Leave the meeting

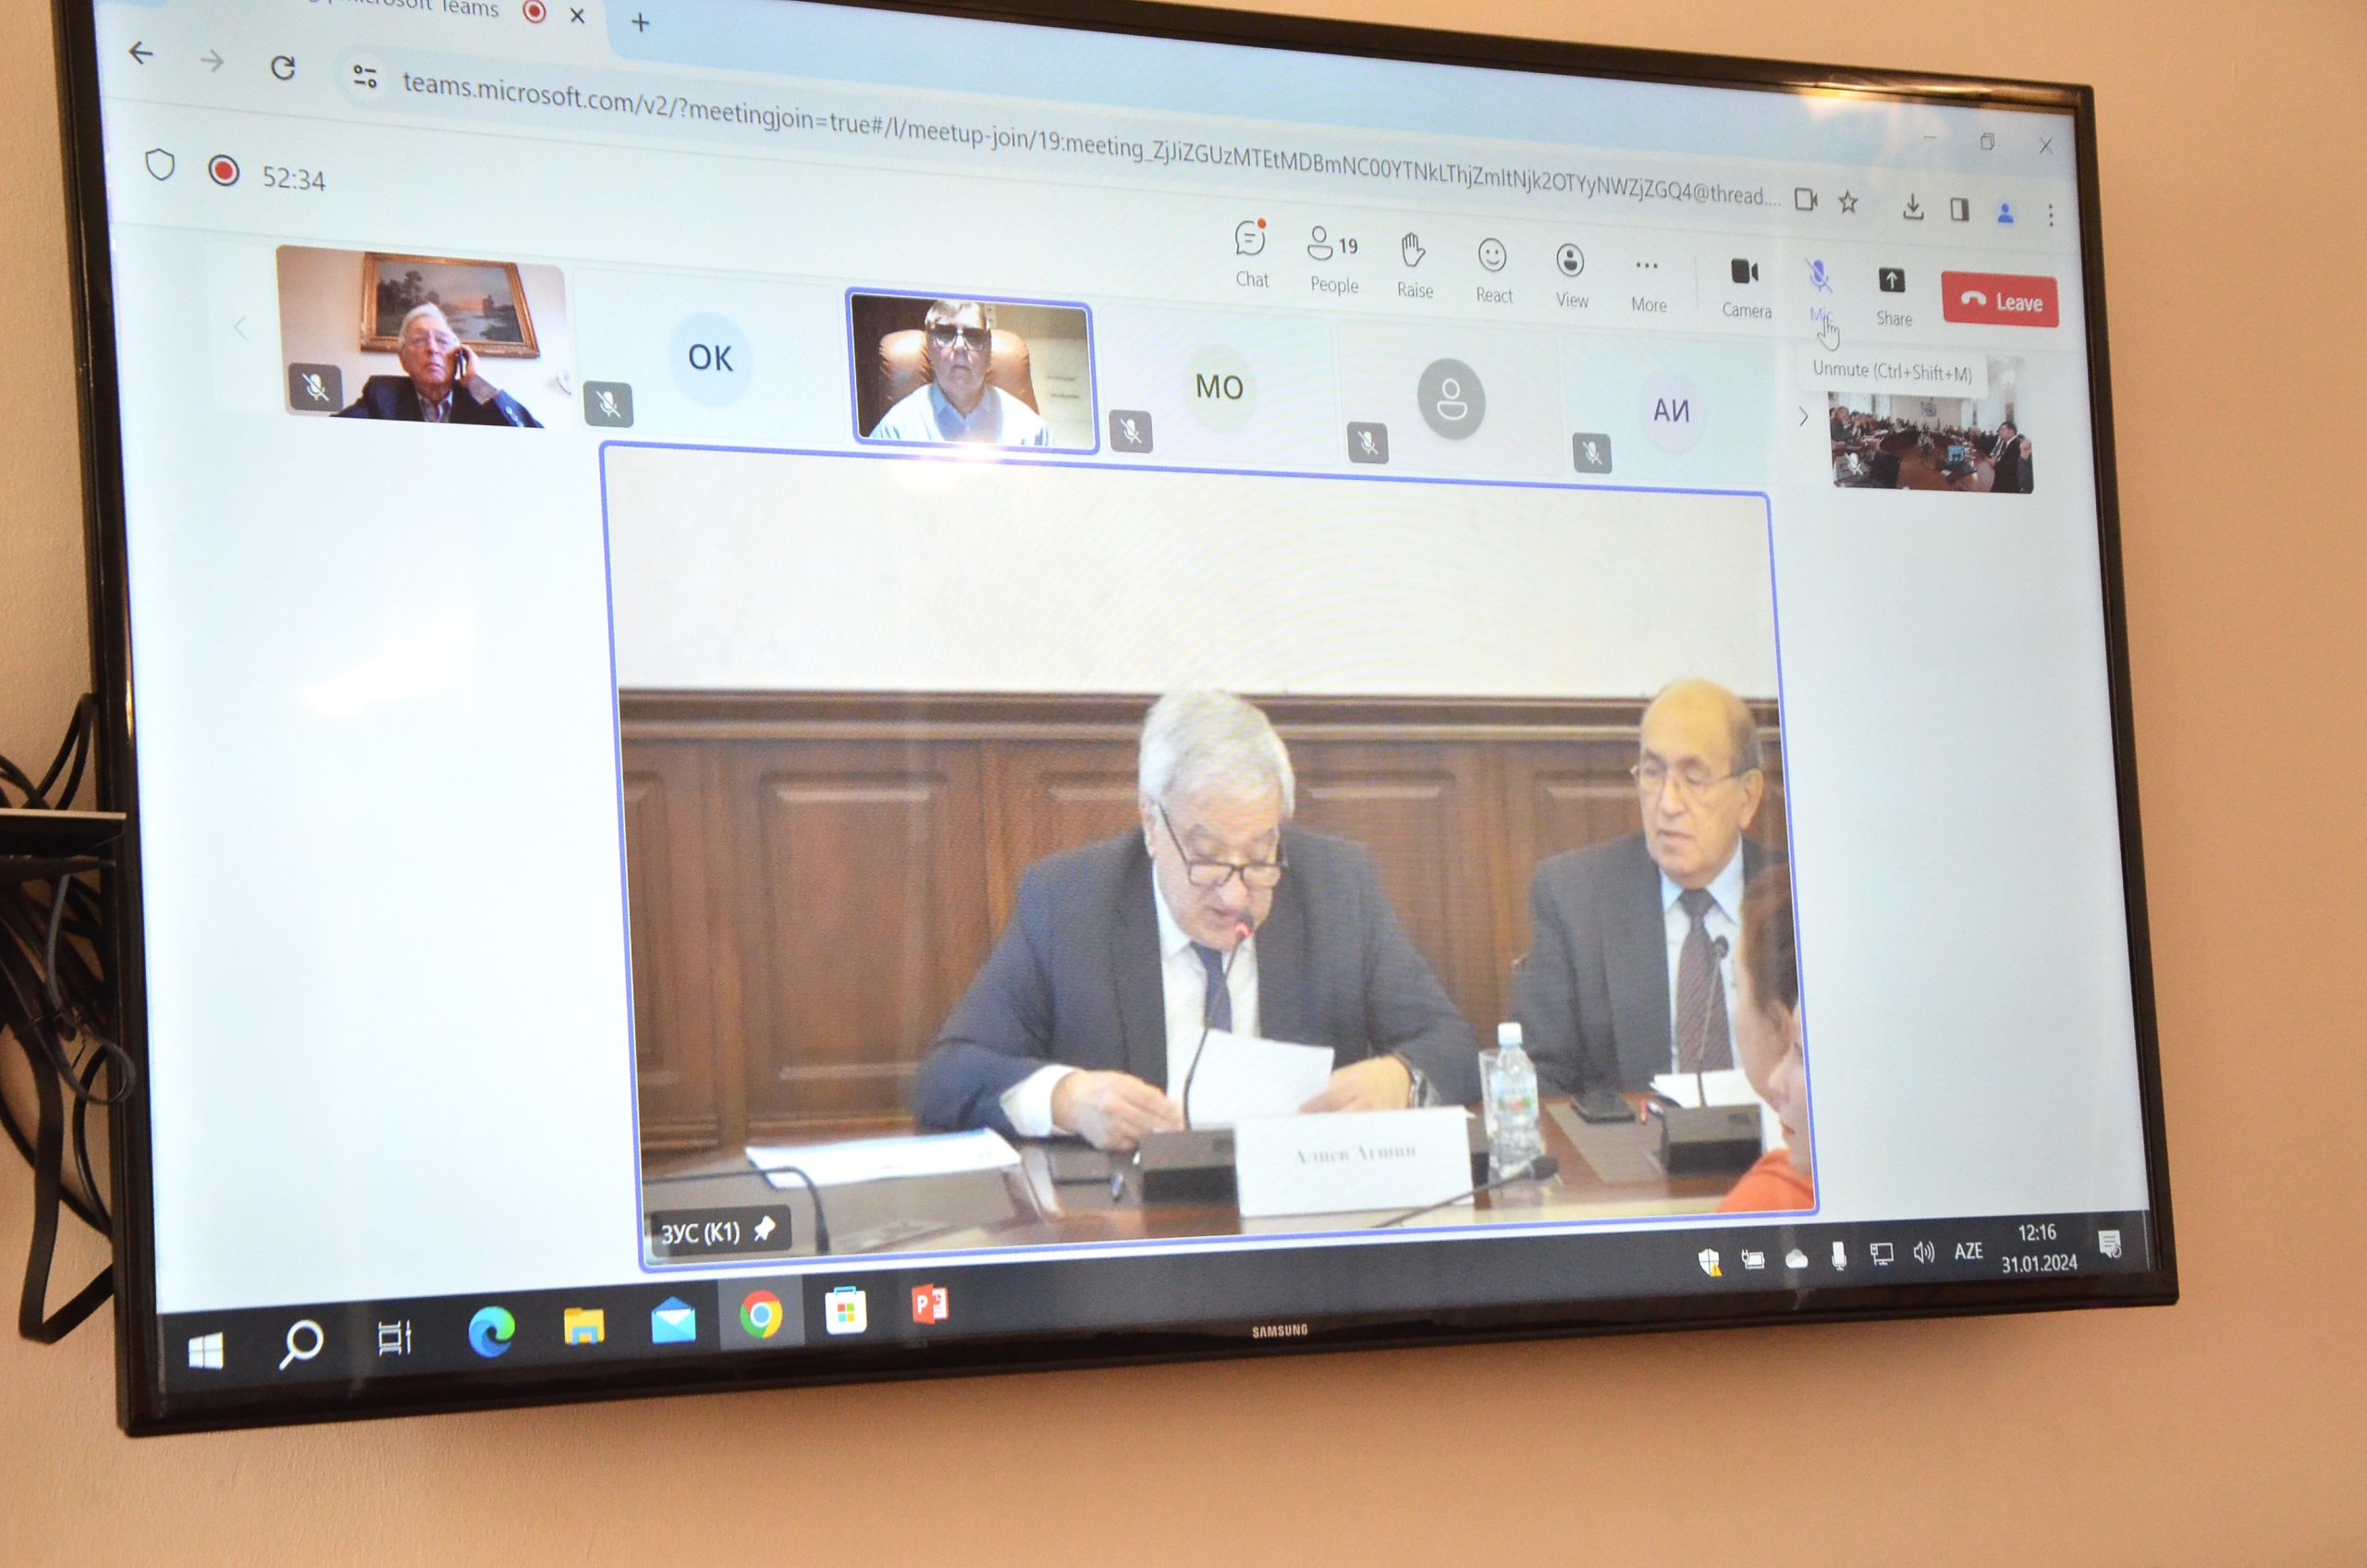pyautogui.click(x=1999, y=301)
